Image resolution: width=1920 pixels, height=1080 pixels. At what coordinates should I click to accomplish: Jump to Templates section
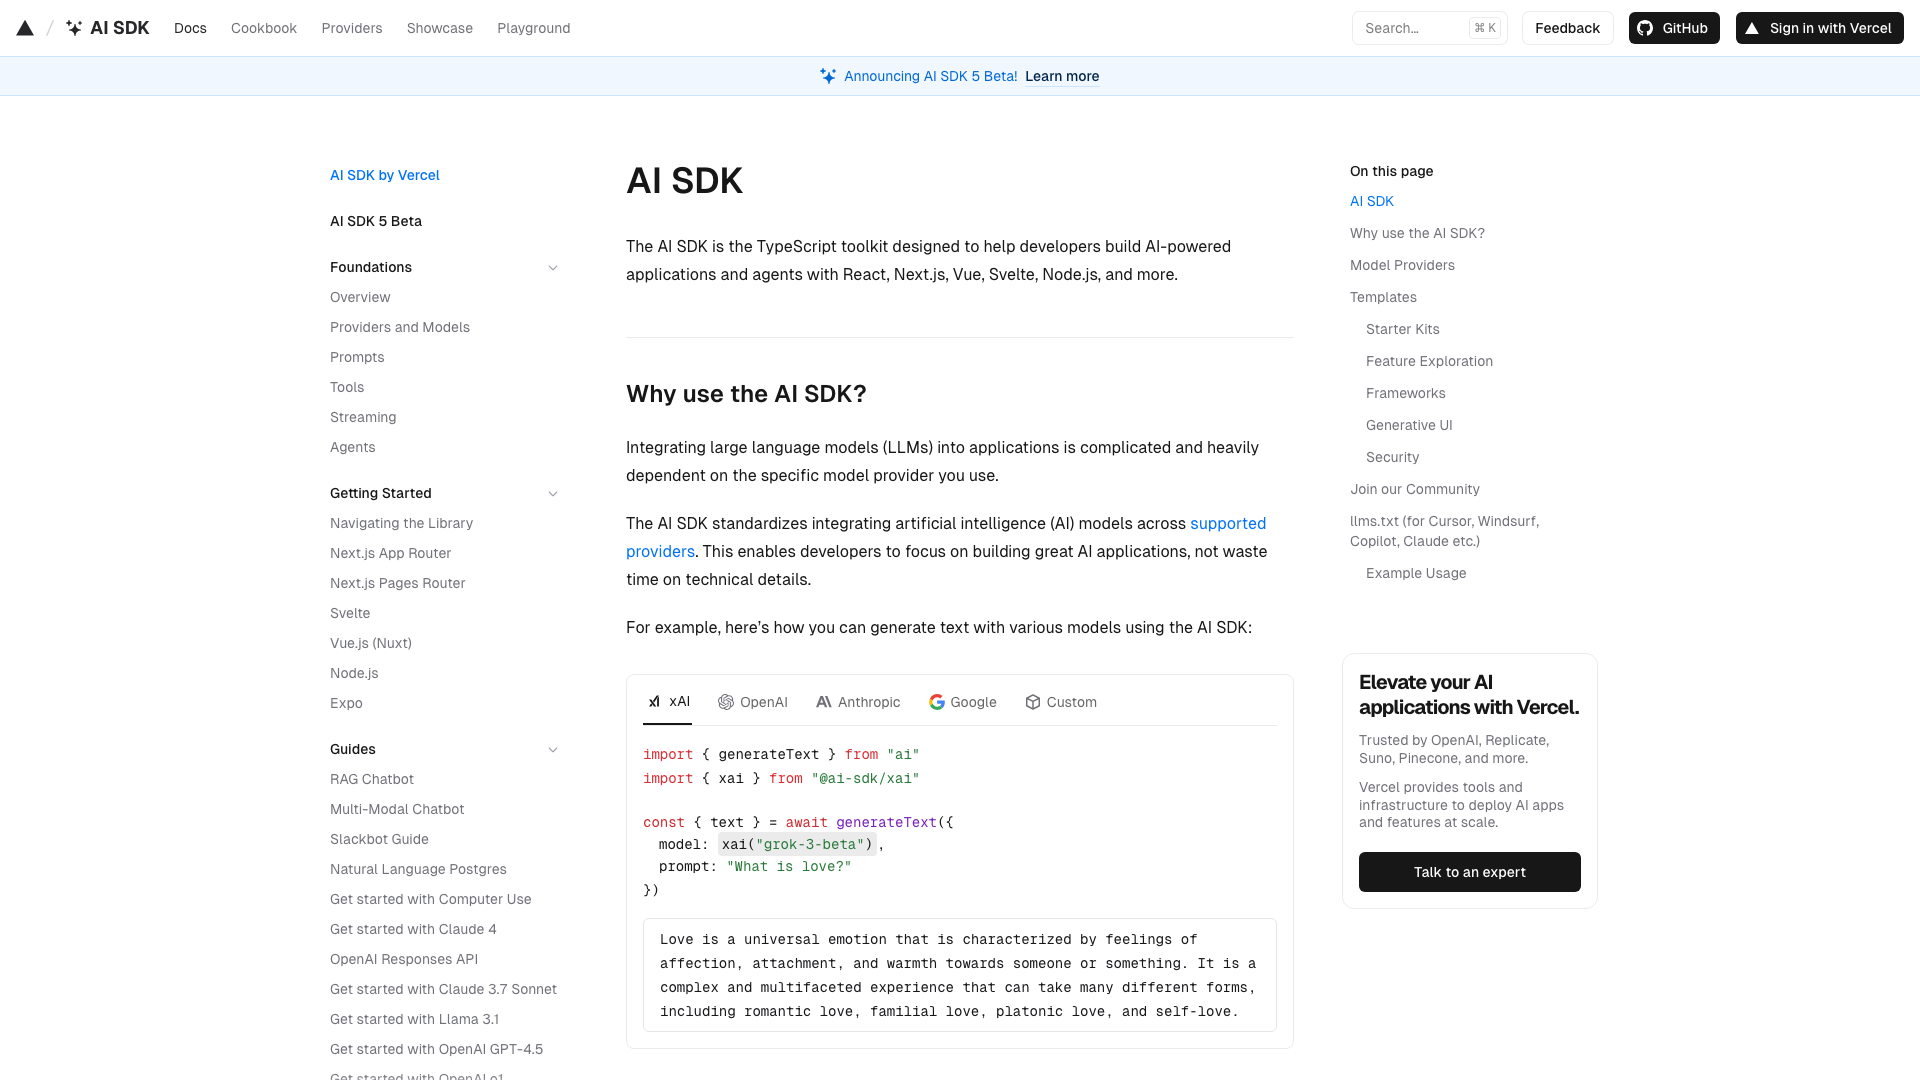pyautogui.click(x=1383, y=297)
